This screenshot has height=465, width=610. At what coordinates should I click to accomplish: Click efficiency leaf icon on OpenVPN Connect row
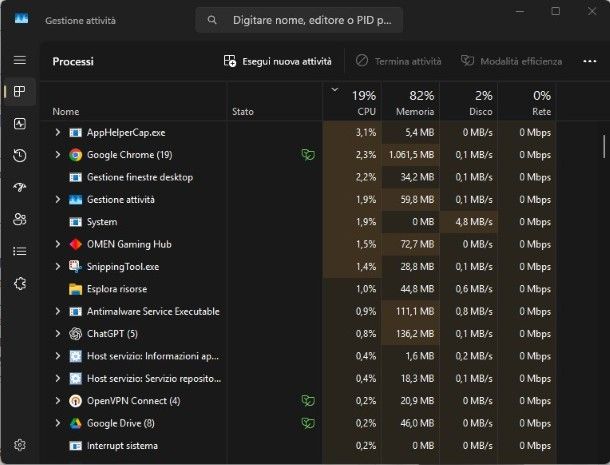coord(308,401)
